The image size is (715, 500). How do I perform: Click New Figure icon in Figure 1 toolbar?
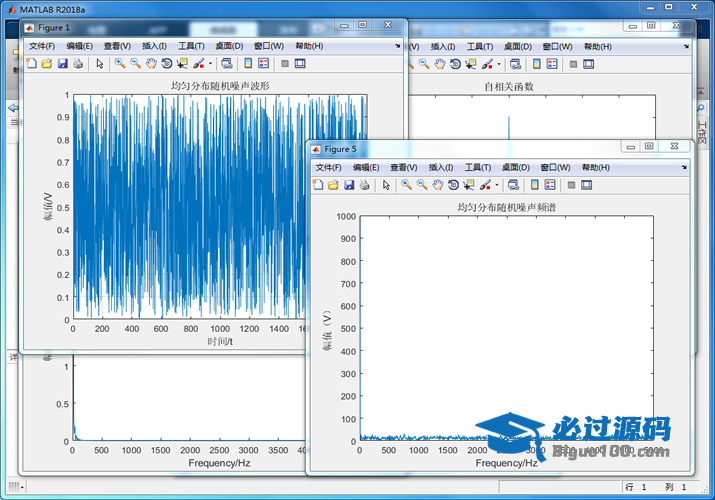click(31, 64)
